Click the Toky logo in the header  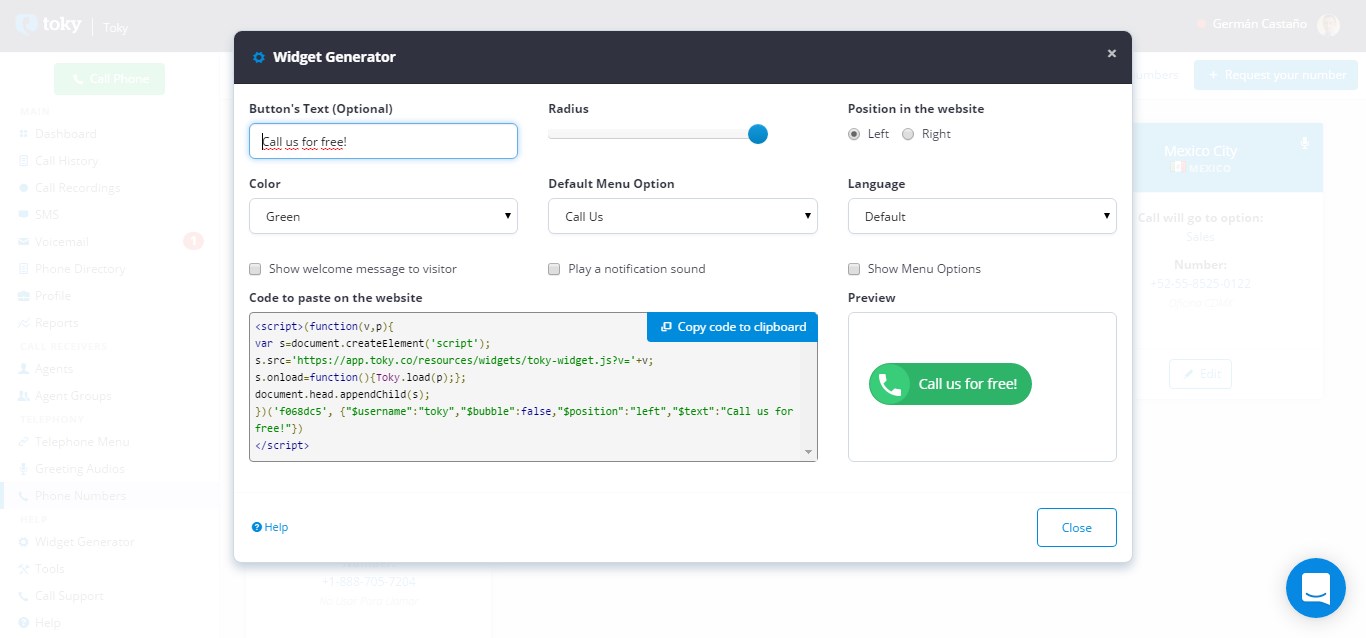click(49, 25)
